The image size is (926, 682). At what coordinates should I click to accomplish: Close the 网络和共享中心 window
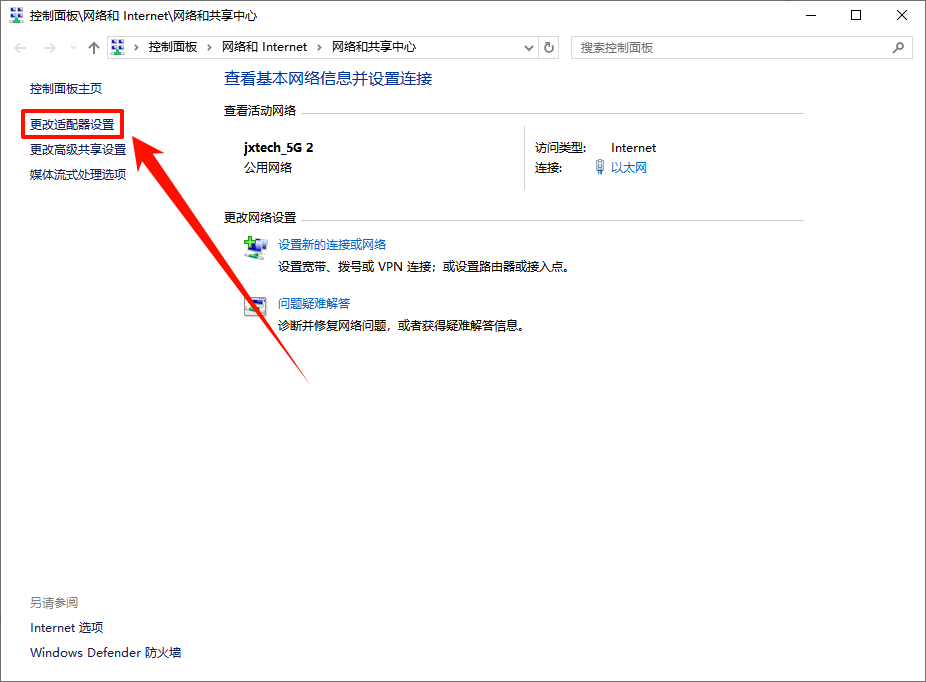902,15
